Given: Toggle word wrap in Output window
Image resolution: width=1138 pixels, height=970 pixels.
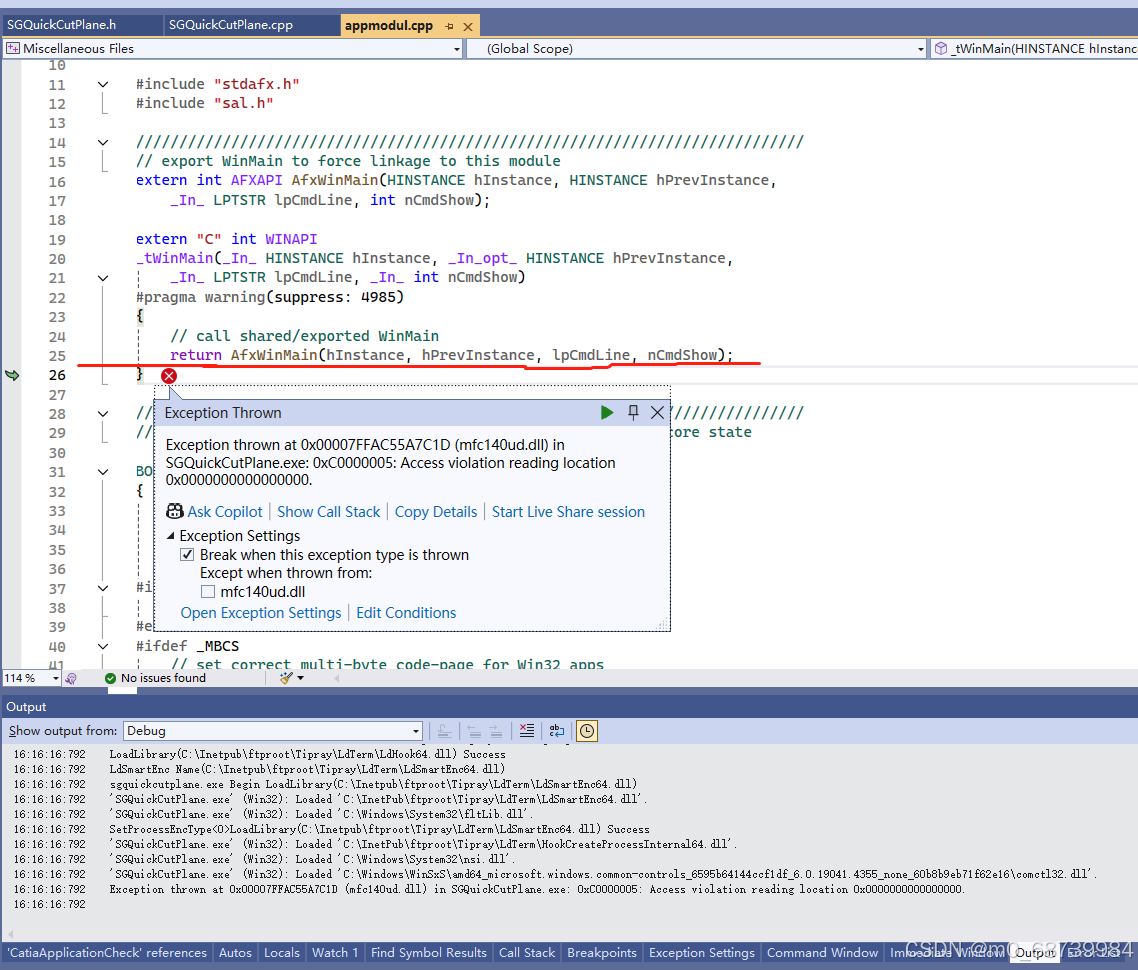Looking at the screenshot, I should (x=556, y=731).
